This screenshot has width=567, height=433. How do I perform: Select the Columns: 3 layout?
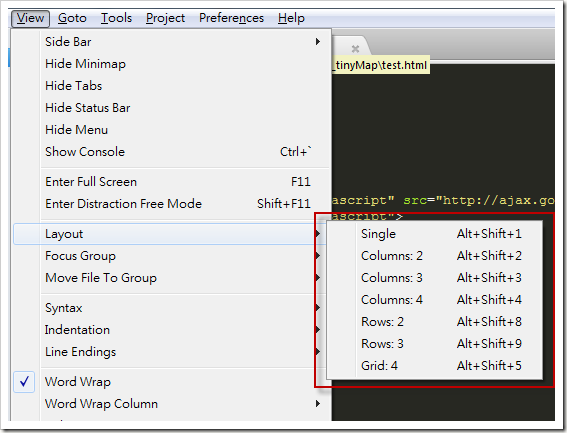[434, 278]
